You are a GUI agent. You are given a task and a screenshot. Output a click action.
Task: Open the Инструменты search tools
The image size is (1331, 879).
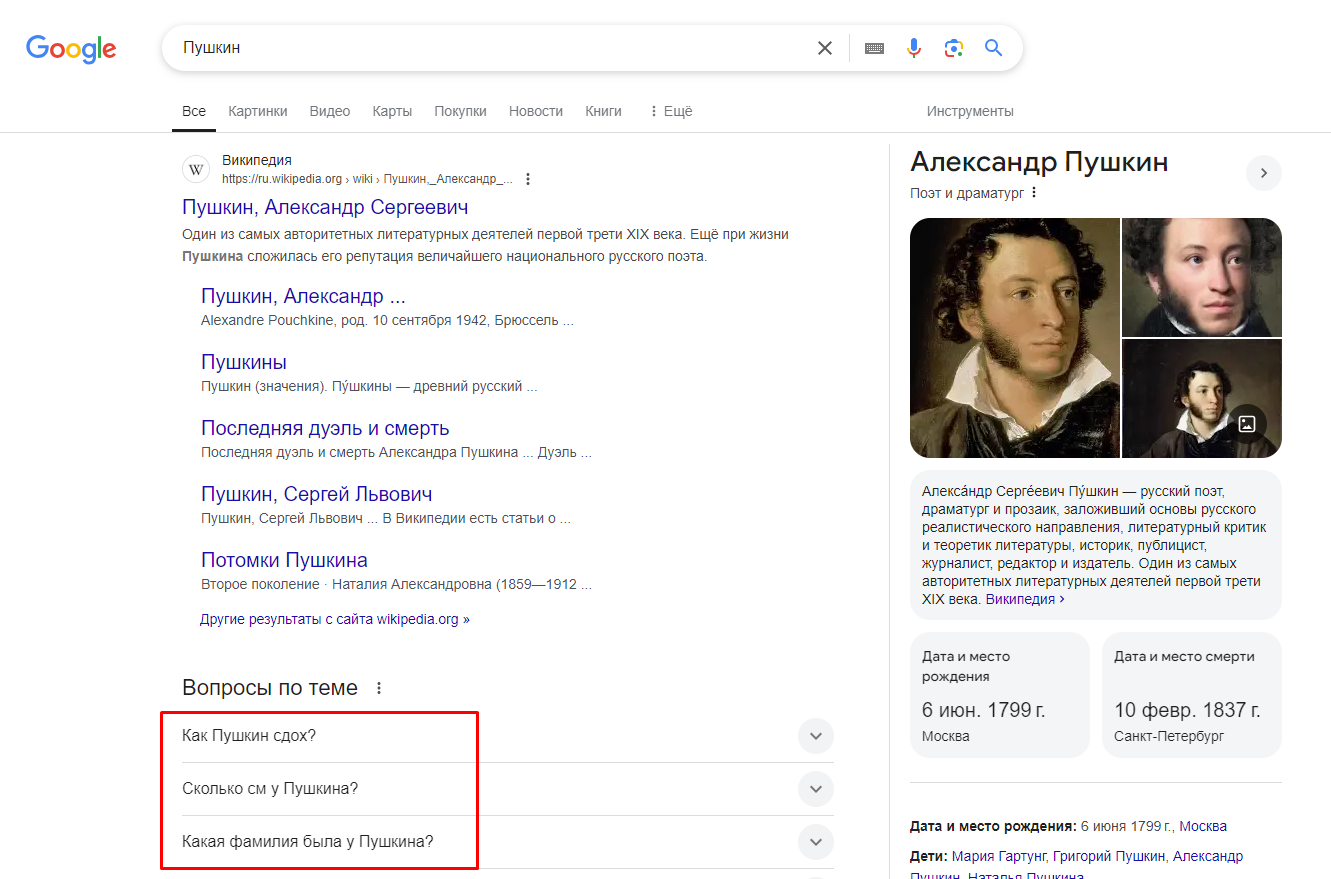970,111
